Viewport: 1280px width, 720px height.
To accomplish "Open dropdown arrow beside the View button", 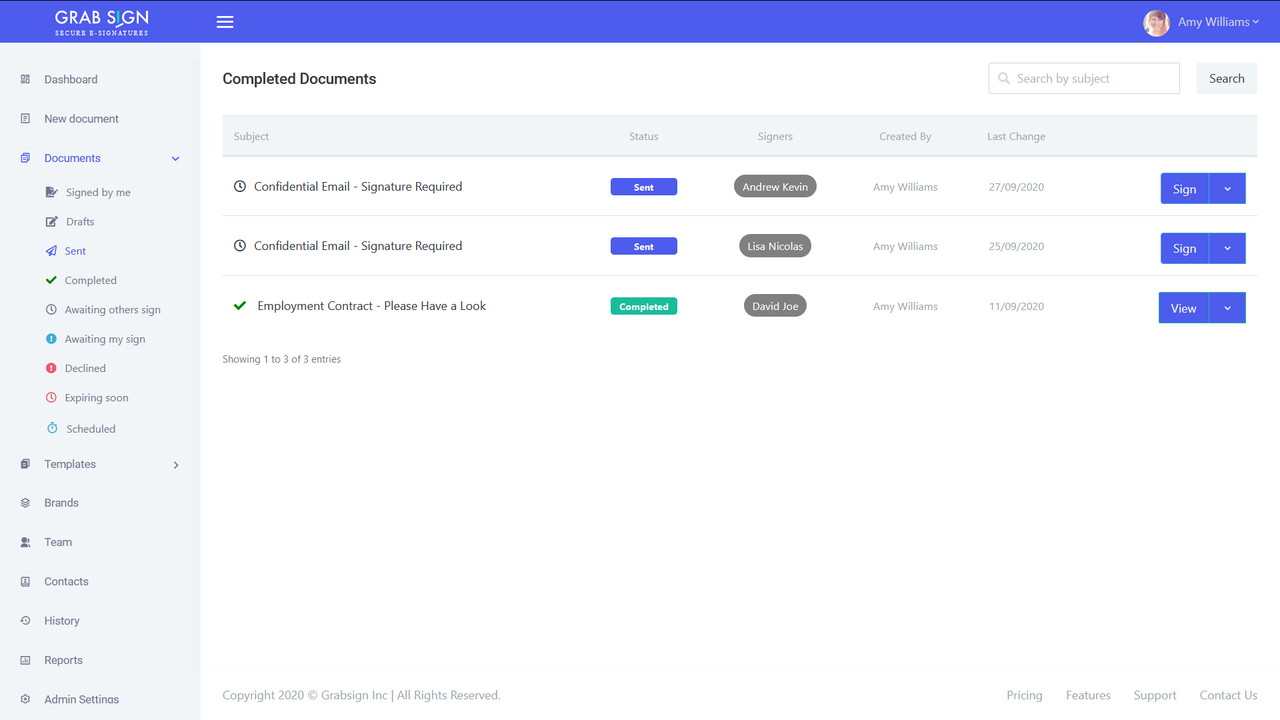I will click(x=1227, y=308).
